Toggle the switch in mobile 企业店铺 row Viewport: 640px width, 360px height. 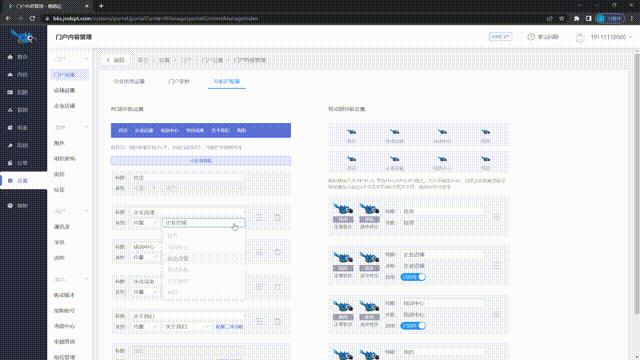pos(413,277)
